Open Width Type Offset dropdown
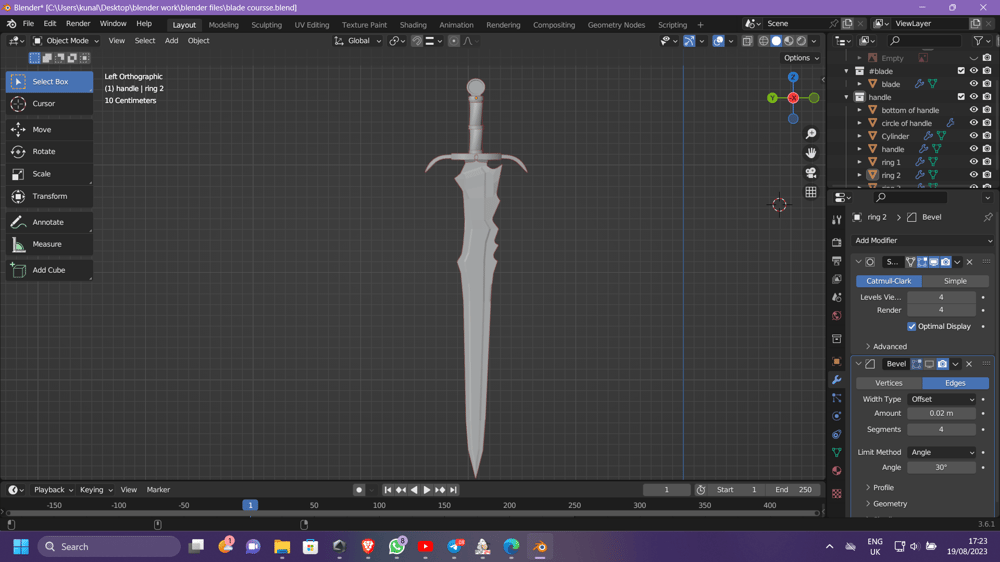Viewport: 1000px width, 562px height. [x=942, y=399]
